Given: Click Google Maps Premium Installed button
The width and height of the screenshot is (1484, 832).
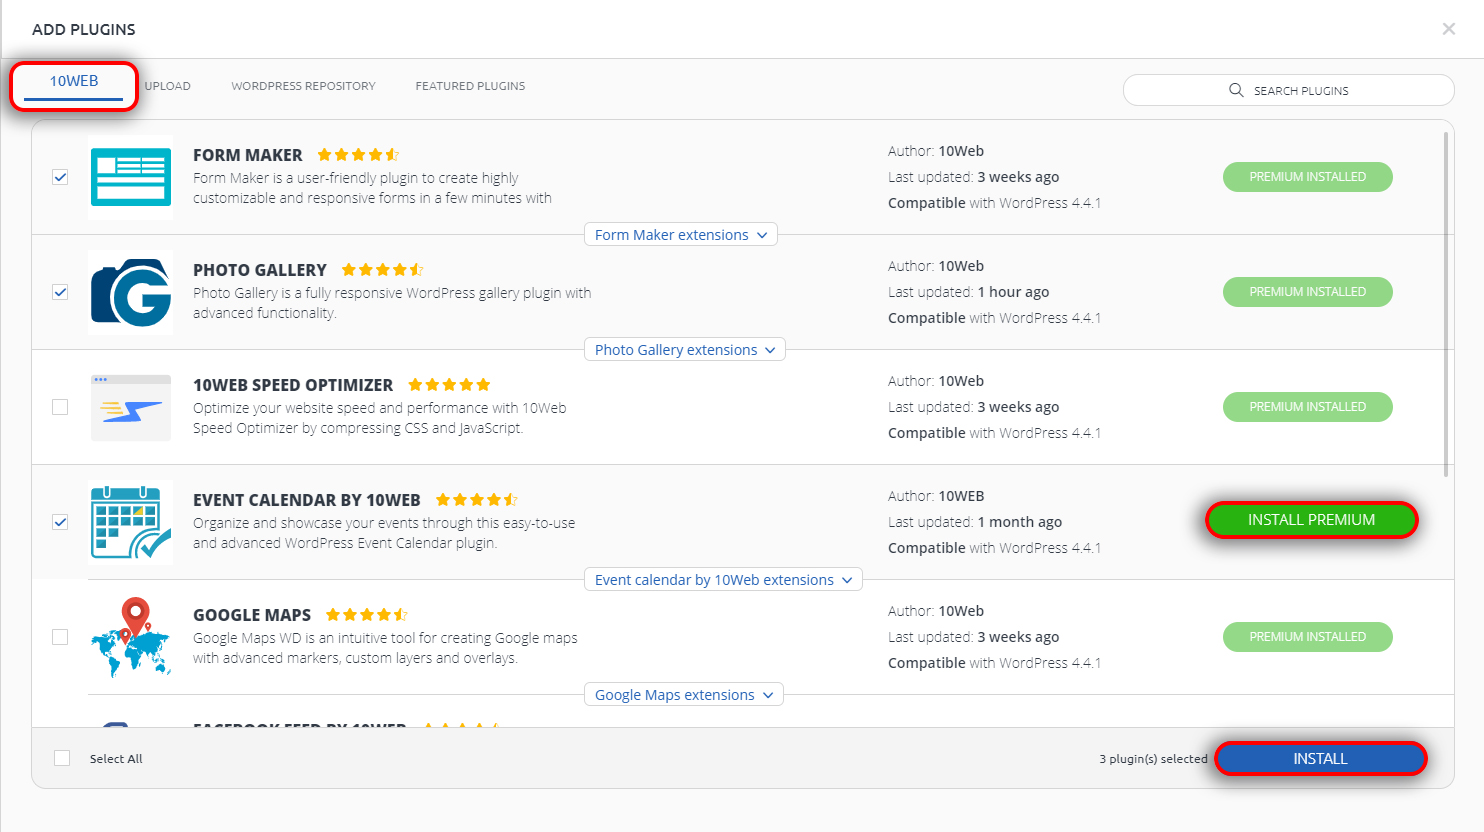Looking at the screenshot, I should pos(1308,637).
